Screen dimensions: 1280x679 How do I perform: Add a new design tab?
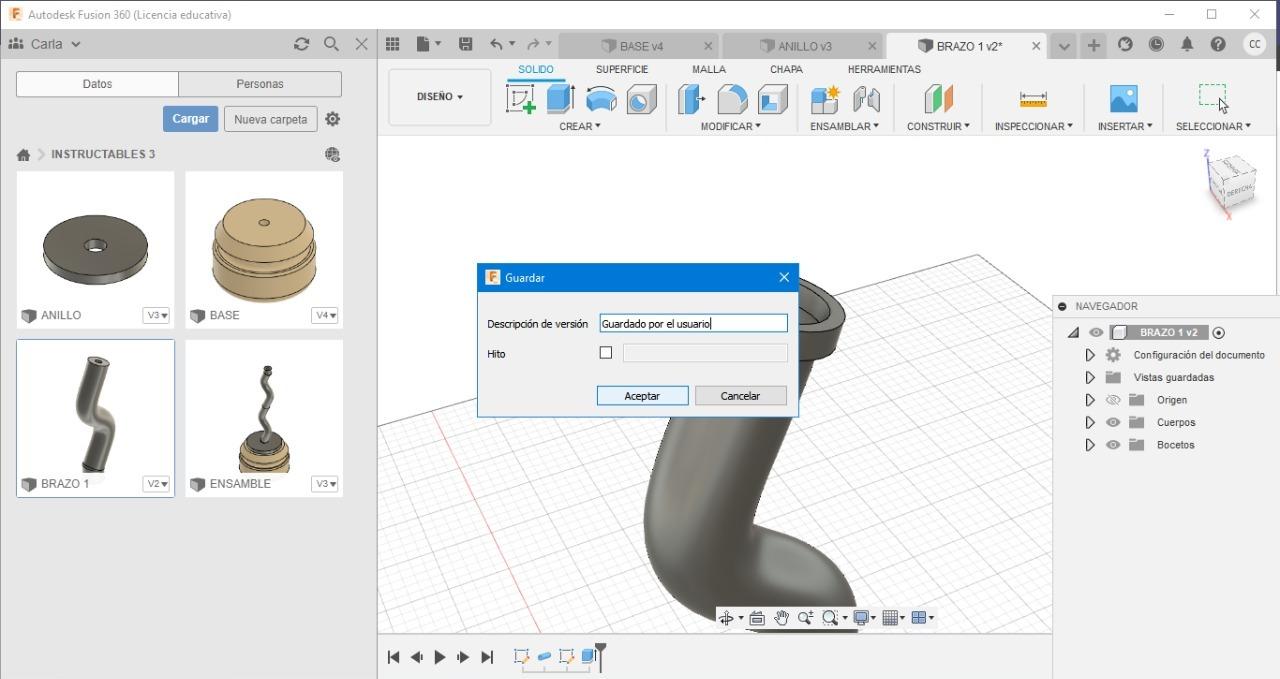click(x=1094, y=45)
